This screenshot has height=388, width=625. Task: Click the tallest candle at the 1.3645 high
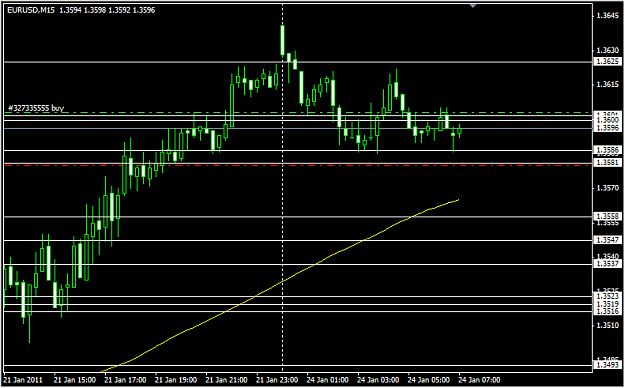coord(283,40)
